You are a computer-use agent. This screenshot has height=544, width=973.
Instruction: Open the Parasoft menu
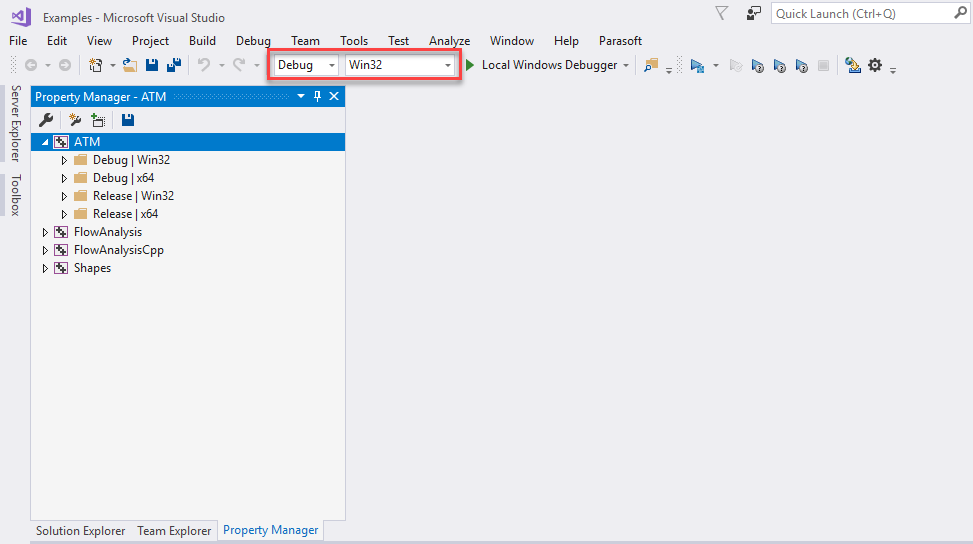620,41
